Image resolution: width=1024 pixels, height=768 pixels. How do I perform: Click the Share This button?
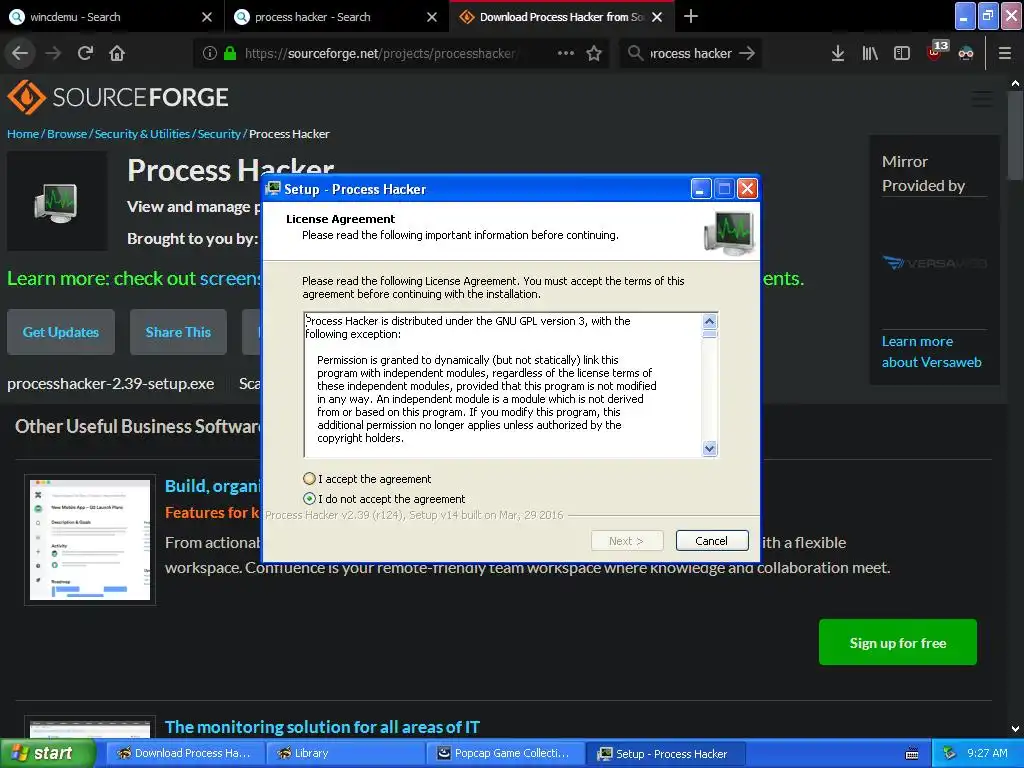(x=178, y=332)
